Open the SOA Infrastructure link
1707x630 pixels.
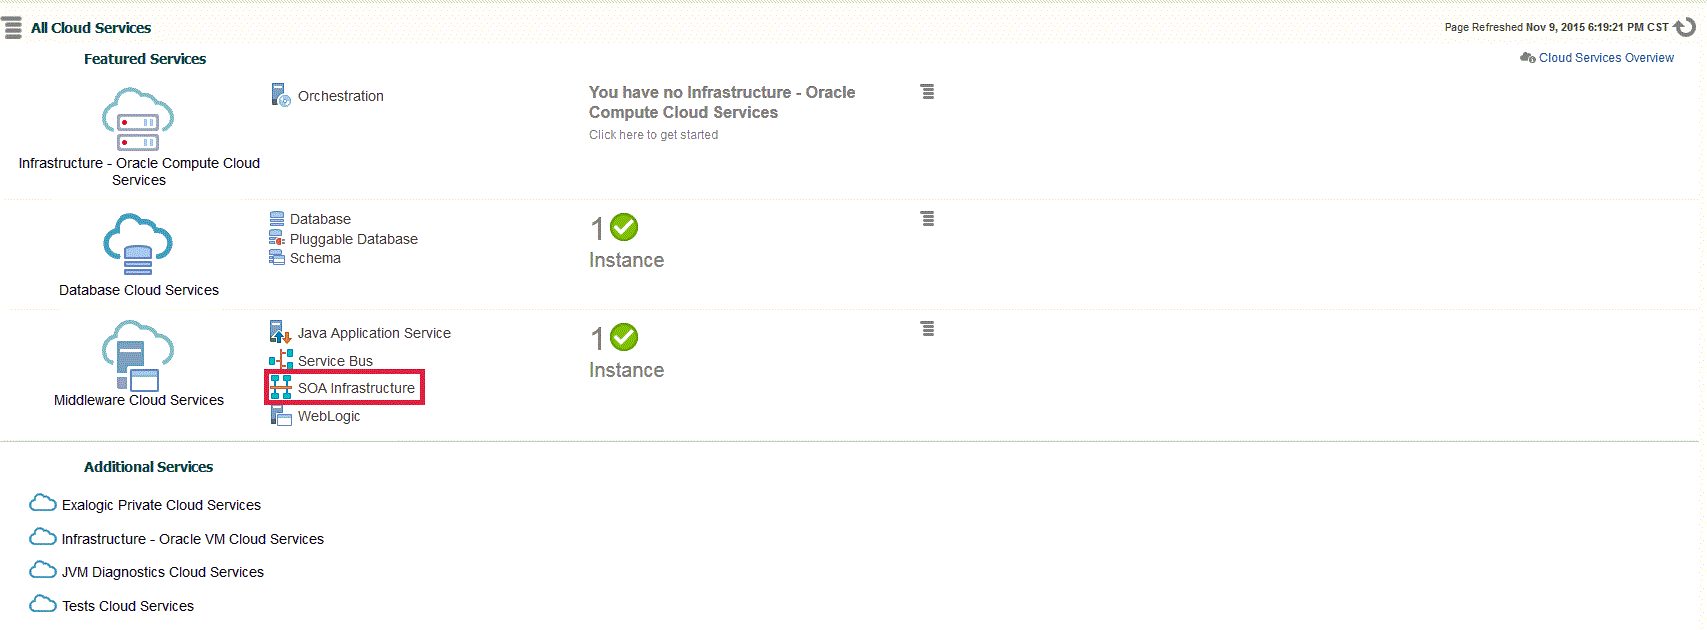tap(356, 388)
